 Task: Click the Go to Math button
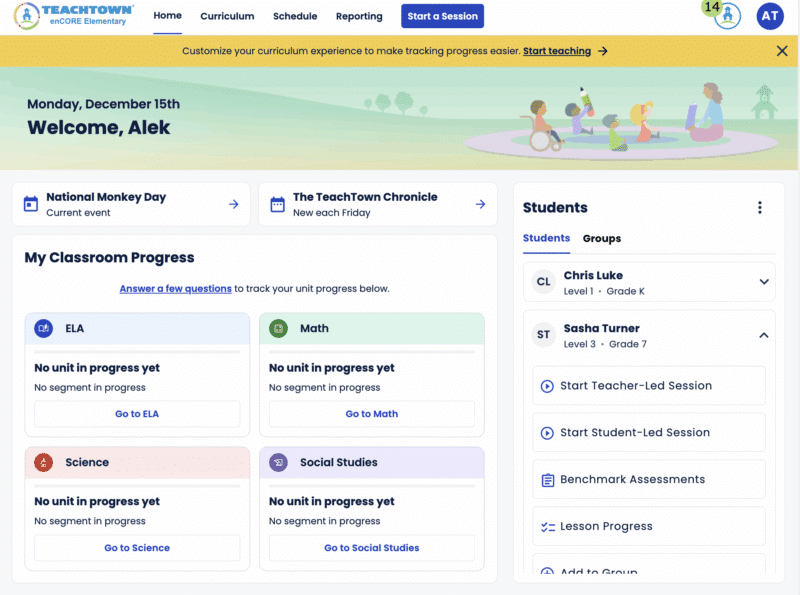click(x=372, y=414)
